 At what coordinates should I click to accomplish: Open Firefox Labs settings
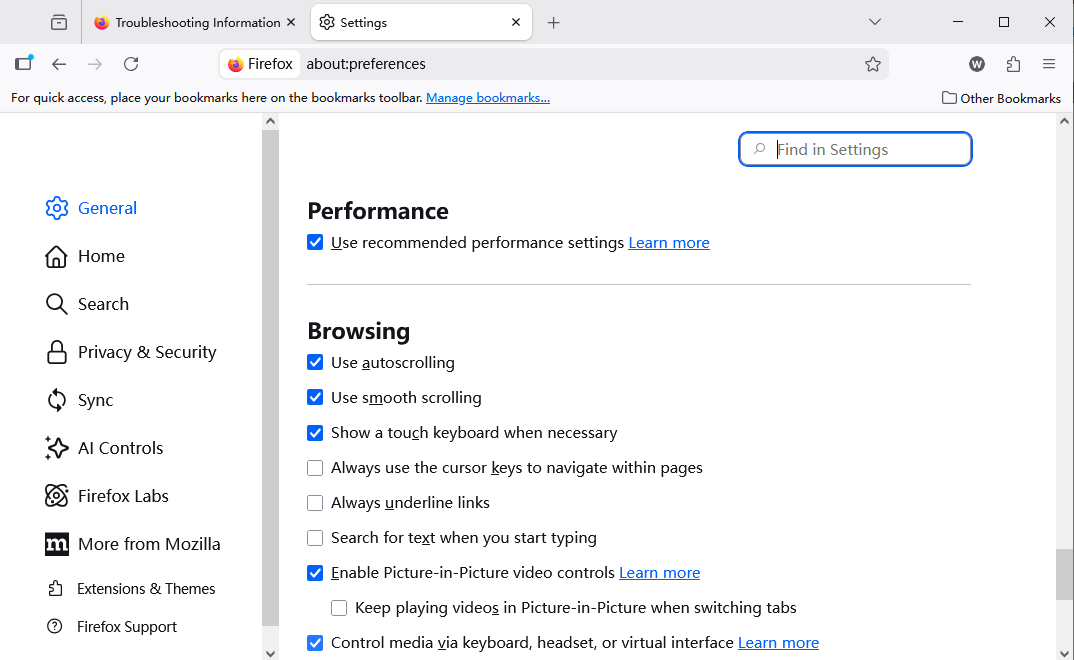(124, 496)
